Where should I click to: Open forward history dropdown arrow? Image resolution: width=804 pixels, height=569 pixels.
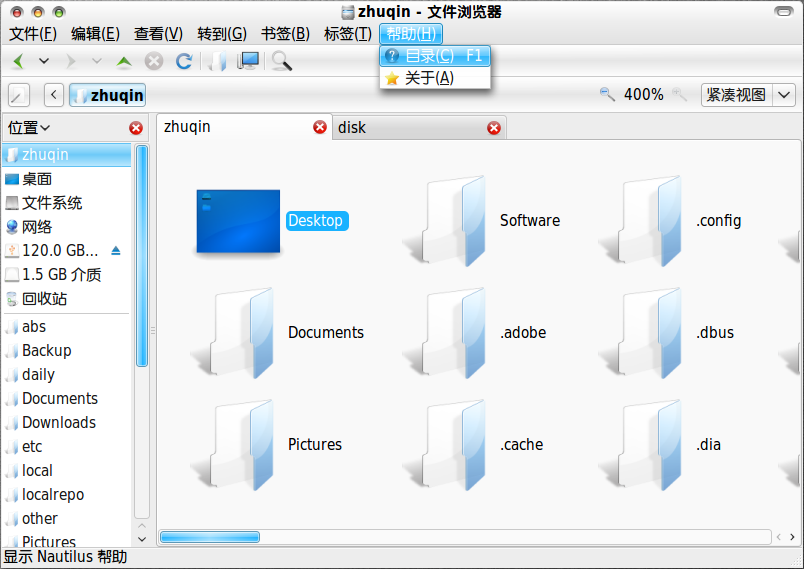coord(96,61)
